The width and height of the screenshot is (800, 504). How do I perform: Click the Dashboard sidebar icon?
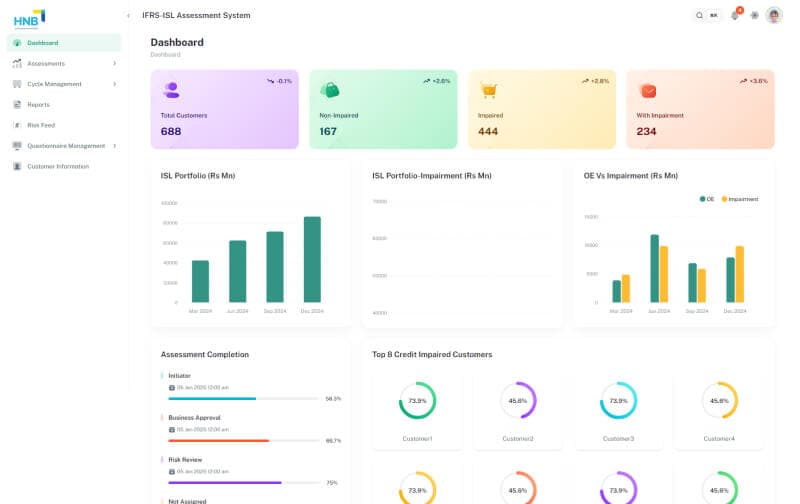(17, 43)
